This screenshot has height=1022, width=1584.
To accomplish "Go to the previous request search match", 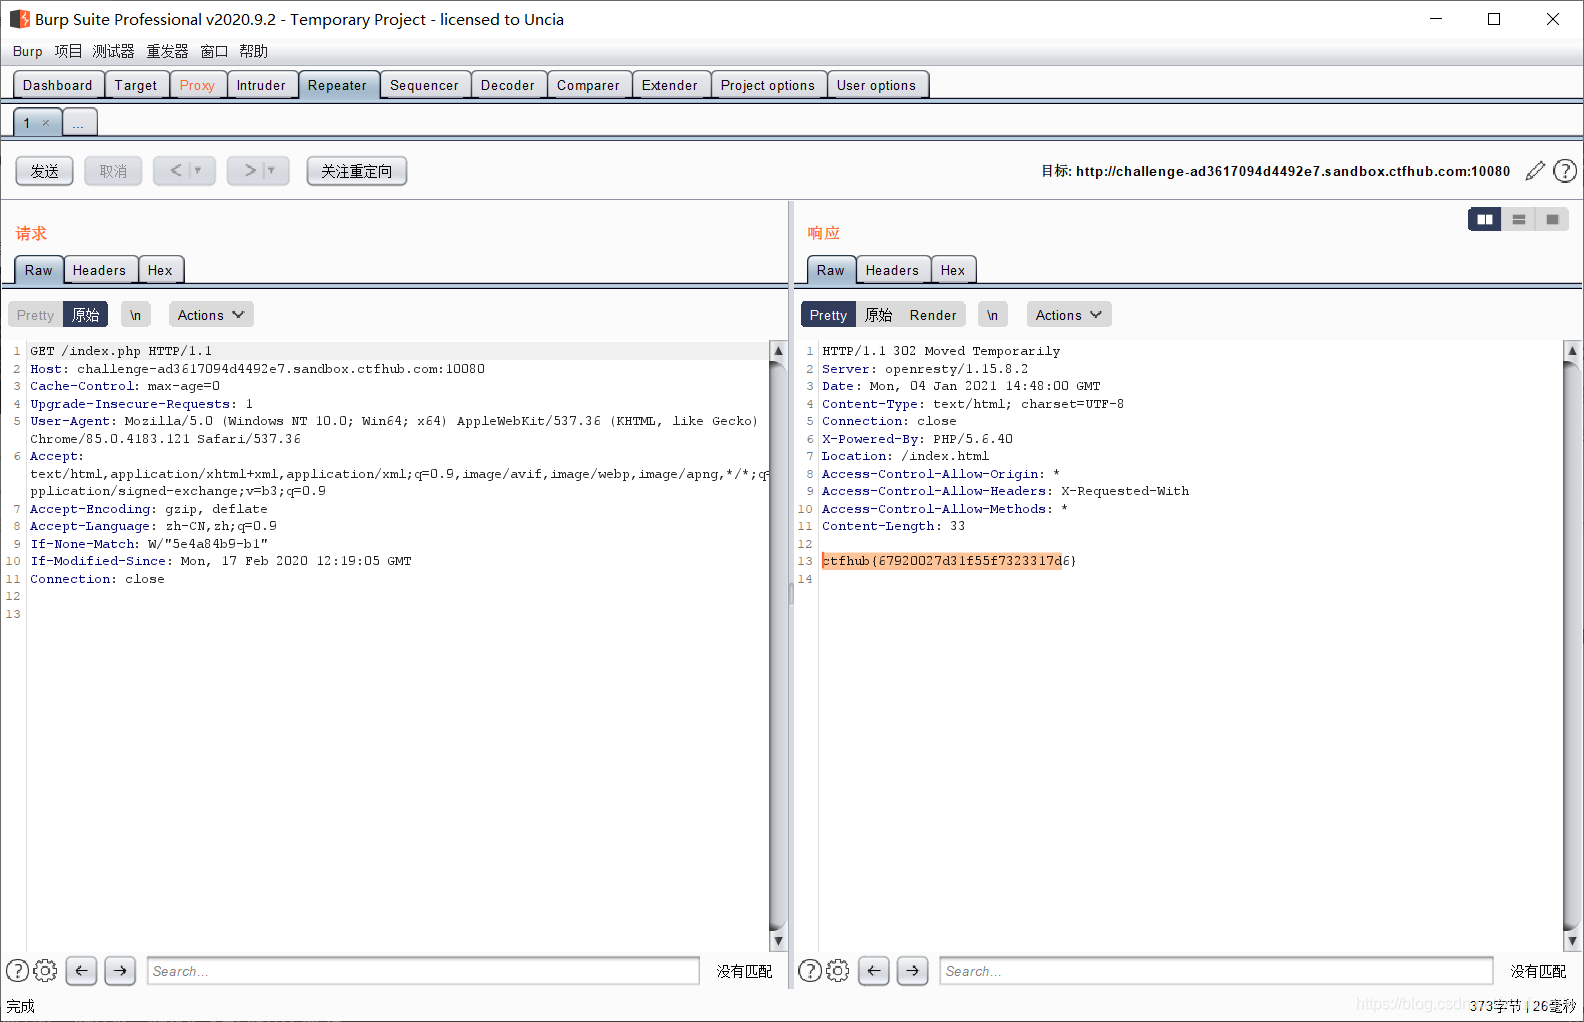I will [81, 970].
